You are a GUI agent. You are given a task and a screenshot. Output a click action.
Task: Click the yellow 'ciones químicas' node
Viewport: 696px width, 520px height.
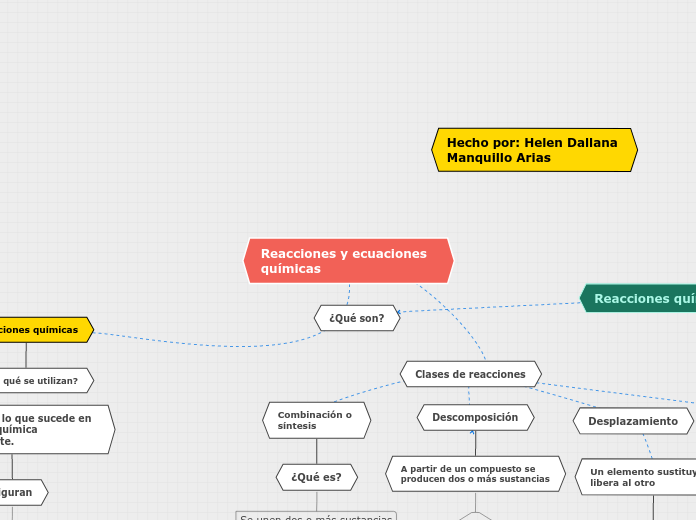tap(46, 329)
